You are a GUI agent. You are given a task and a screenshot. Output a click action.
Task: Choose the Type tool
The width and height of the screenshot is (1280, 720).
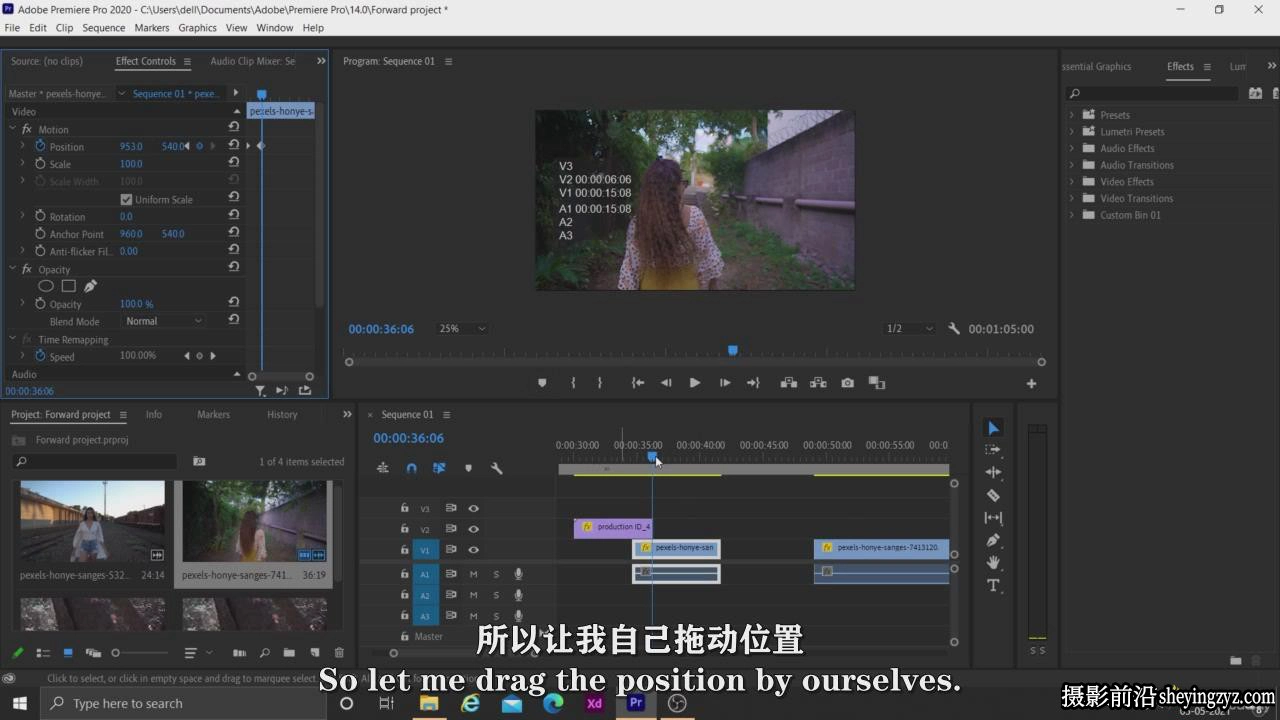click(x=993, y=585)
